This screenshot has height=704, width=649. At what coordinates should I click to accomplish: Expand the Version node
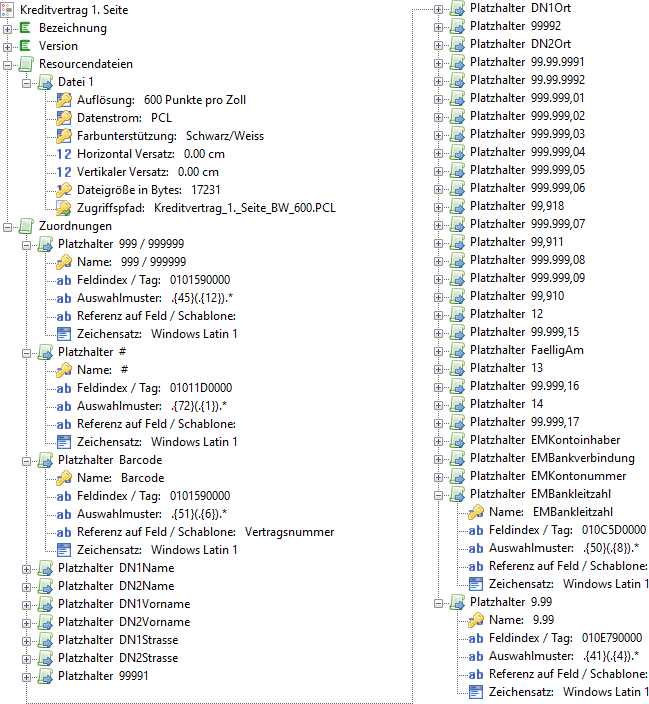[8, 46]
